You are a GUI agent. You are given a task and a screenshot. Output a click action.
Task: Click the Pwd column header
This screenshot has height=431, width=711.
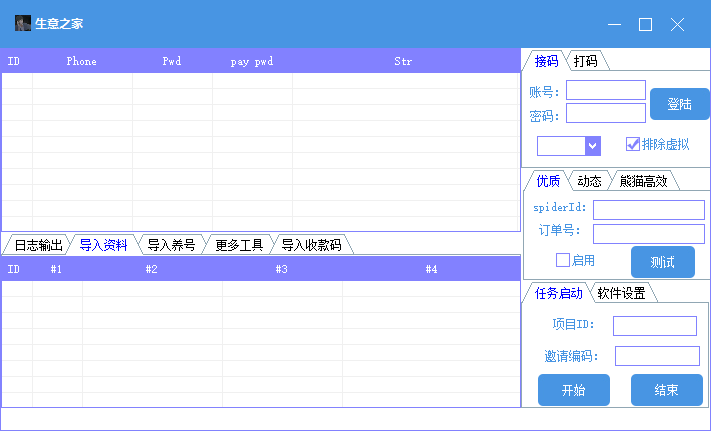point(172,61)
